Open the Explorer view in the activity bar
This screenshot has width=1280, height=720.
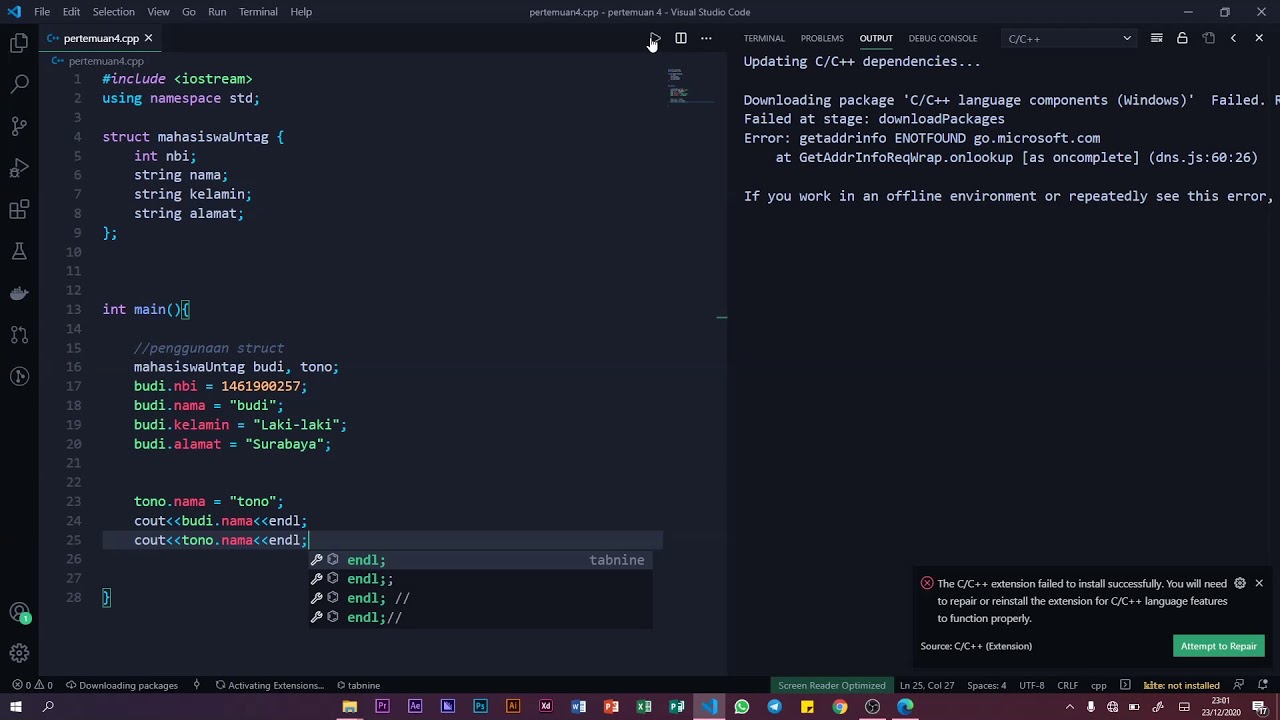pos(19,42)
